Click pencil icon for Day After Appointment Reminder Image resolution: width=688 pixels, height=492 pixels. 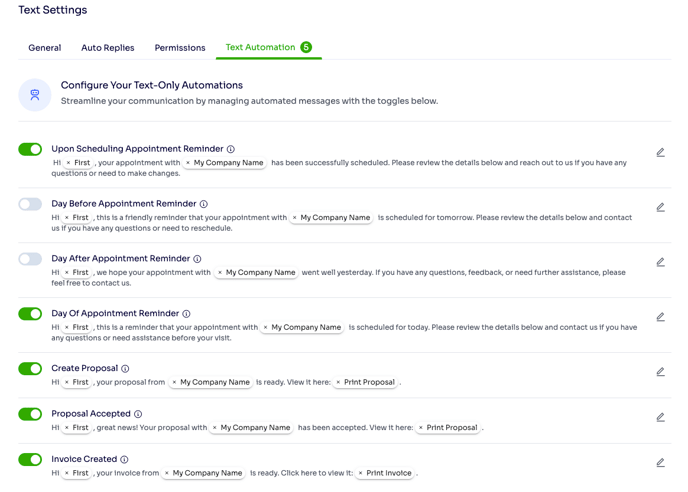pos(660,263)
